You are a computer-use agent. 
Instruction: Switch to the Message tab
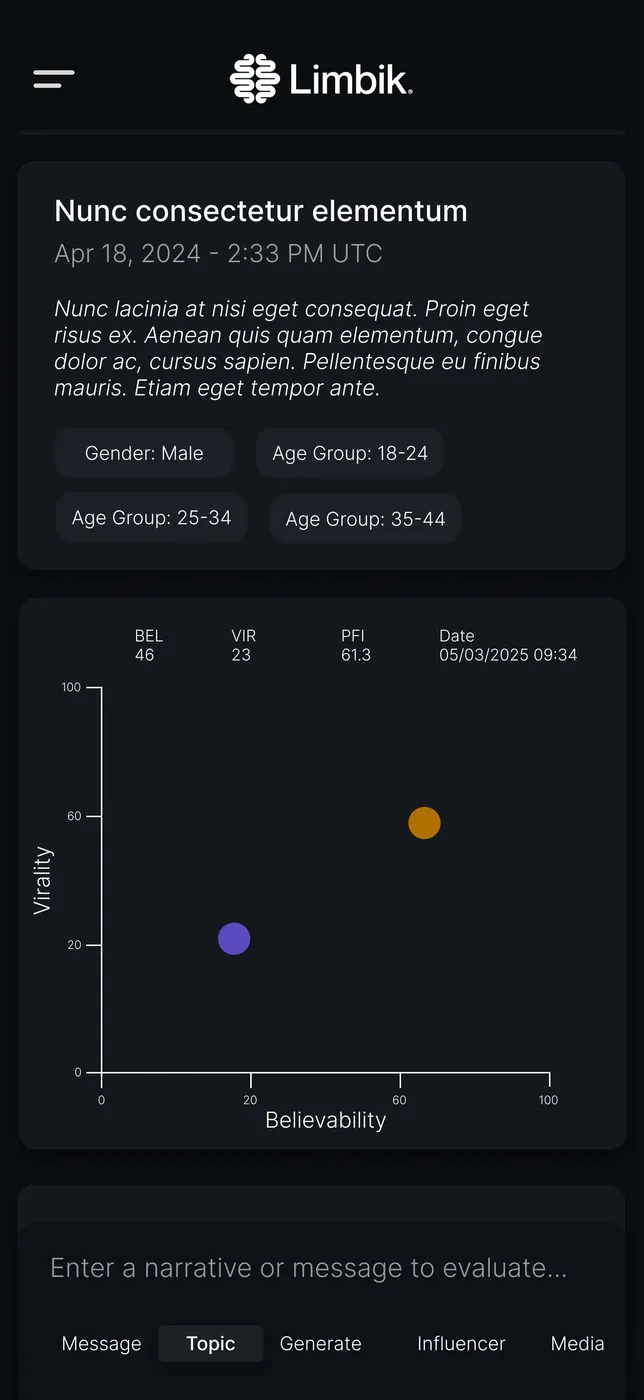click(102, 1344)
